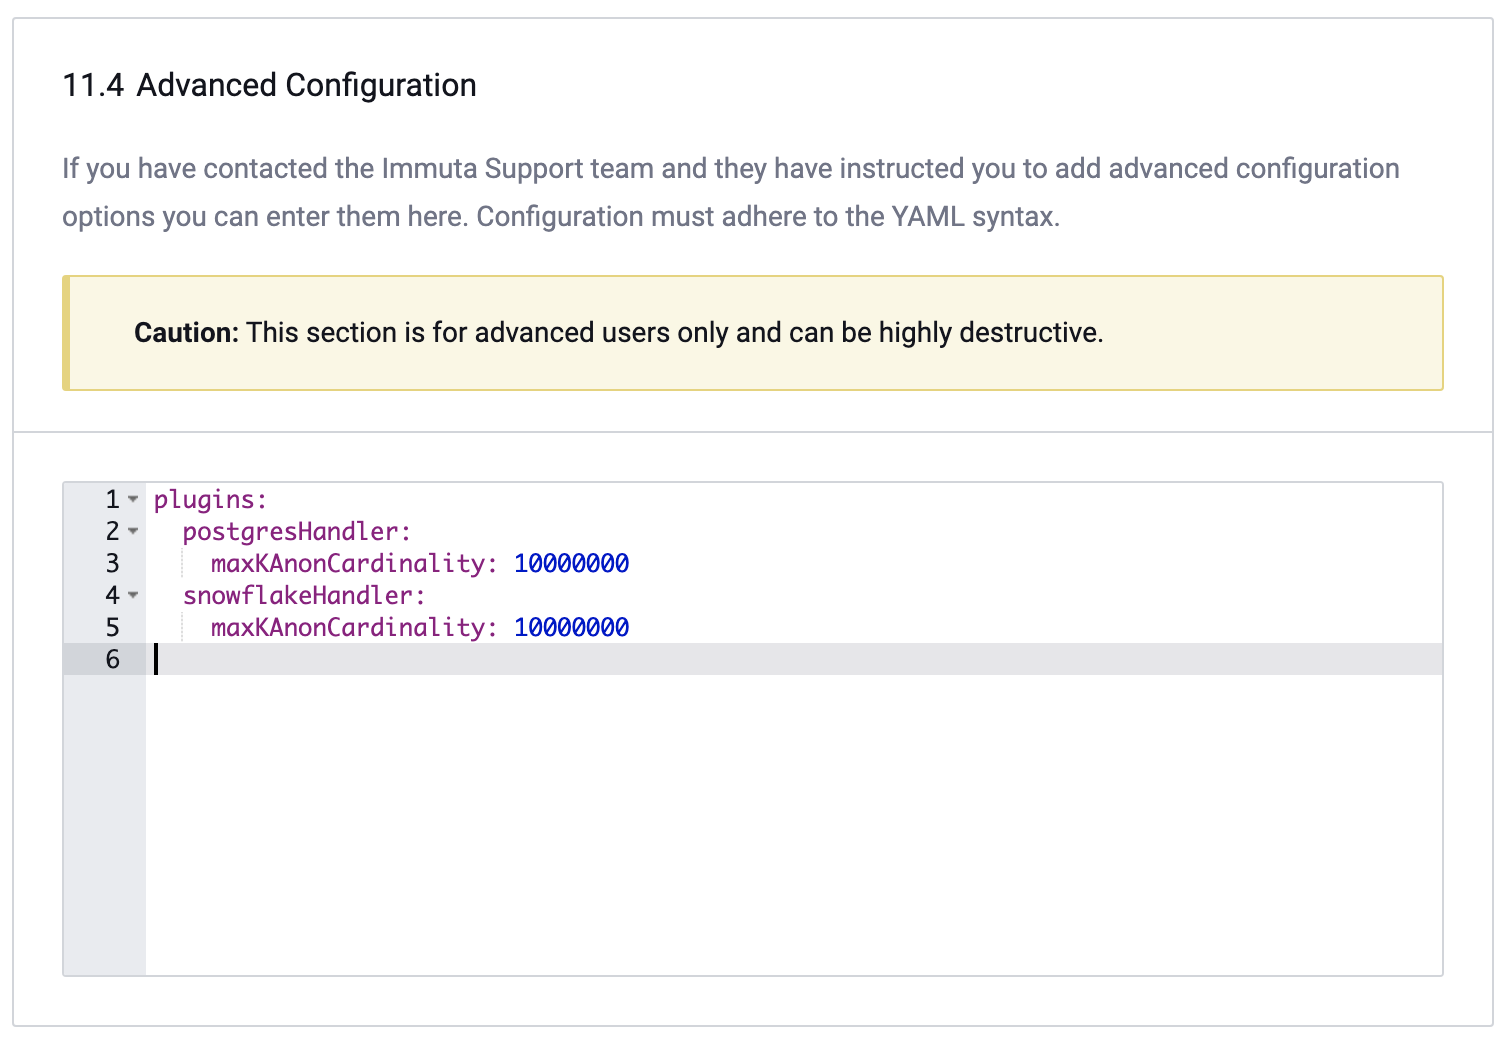This screenshot has width=1512, height=1038.
Task: Collapse the plugins fold arrow on line 1
Action: click(133, 499)
